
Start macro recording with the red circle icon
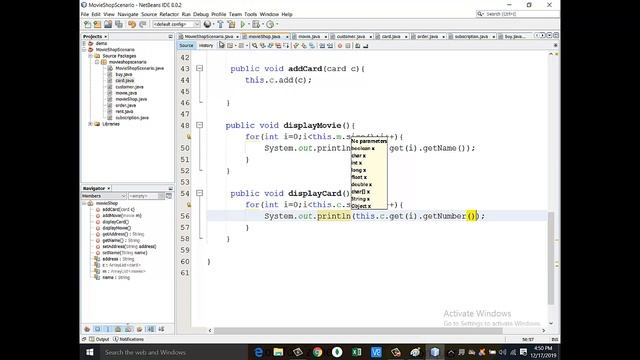pos(340,46)
